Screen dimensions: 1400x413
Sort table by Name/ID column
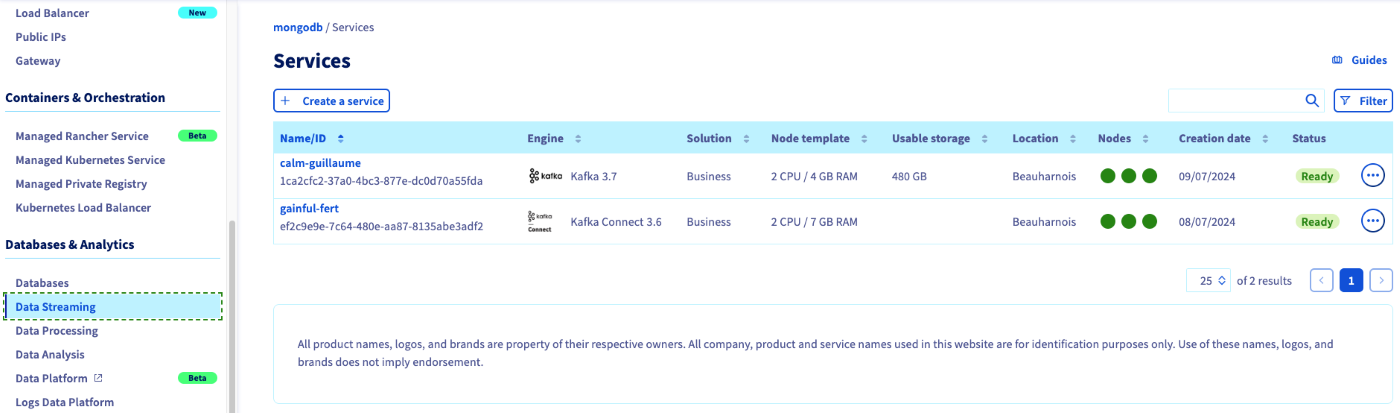[341, 138]
